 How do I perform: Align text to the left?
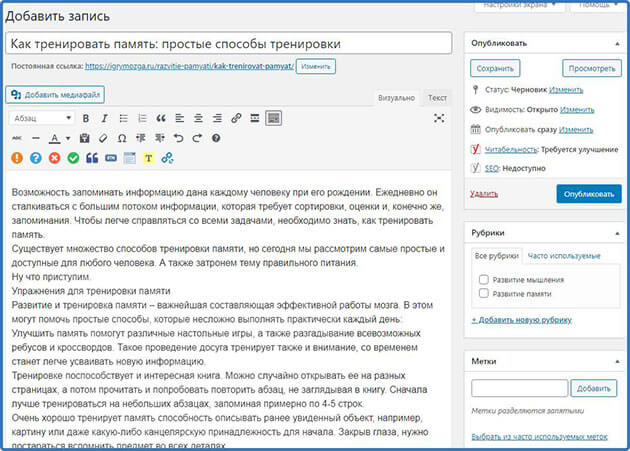pyautogui.click(x=180, y=118)
